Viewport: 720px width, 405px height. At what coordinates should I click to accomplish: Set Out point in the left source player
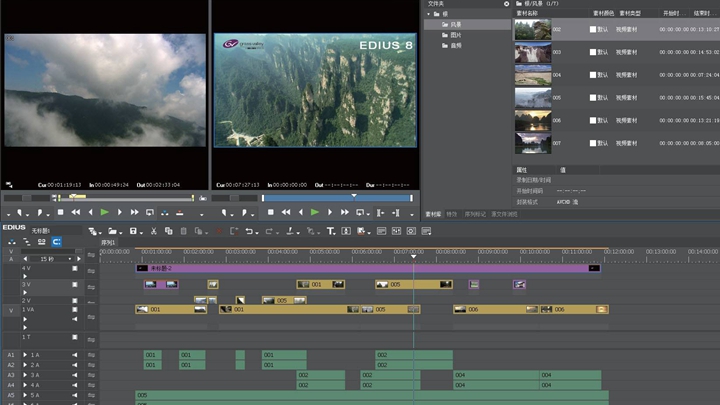pos(39,212)
